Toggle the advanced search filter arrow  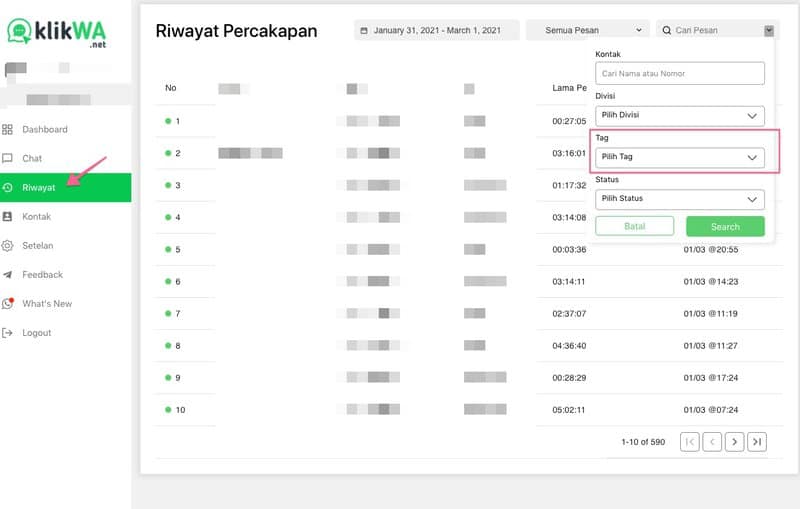[x=769, y=31]
